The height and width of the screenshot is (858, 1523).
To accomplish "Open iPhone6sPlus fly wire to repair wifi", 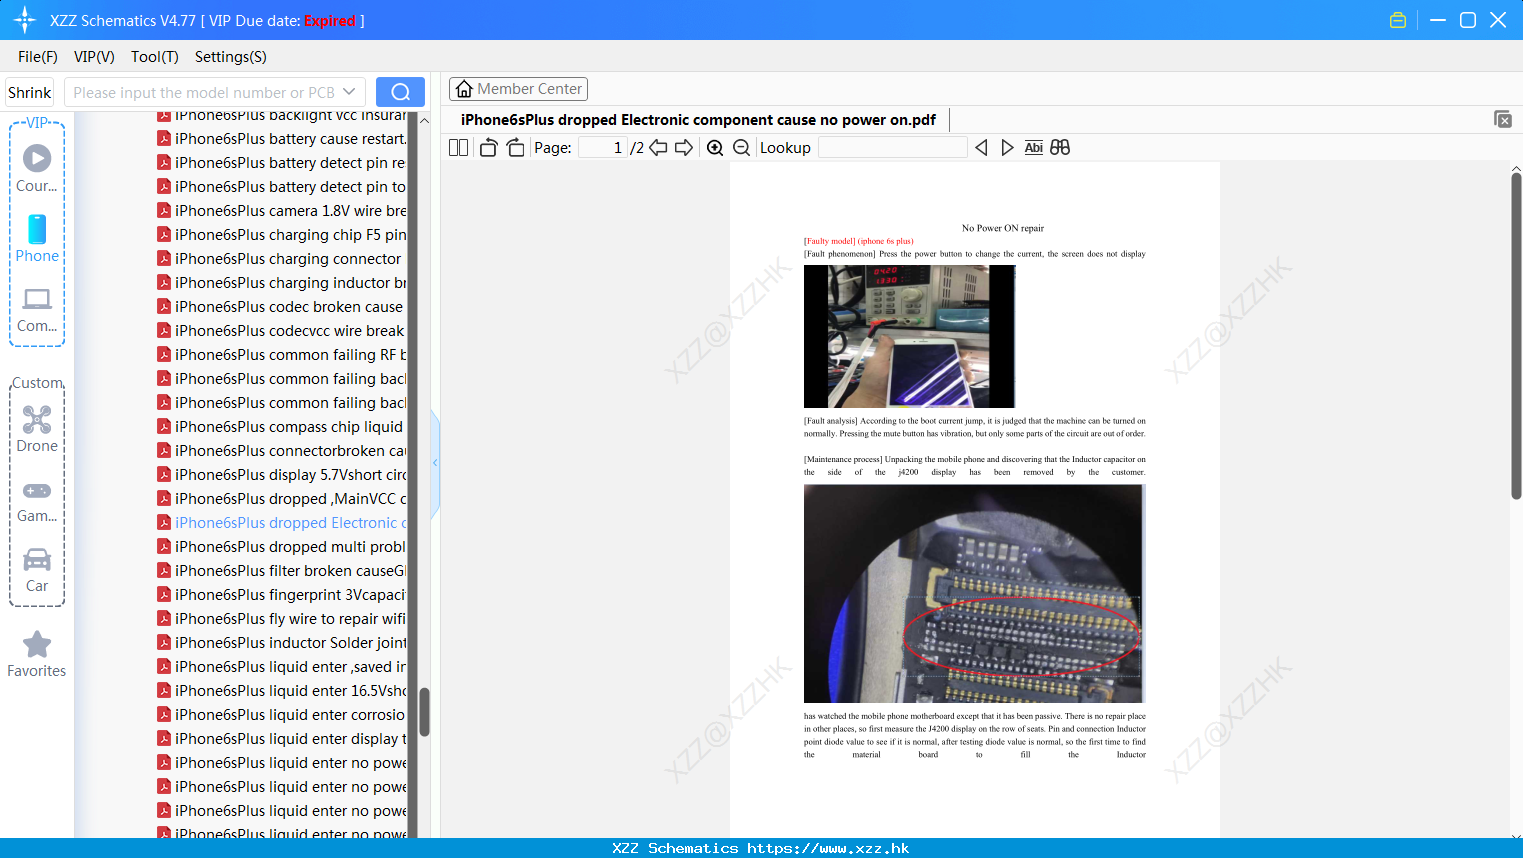I will click(x=281, y=619).
